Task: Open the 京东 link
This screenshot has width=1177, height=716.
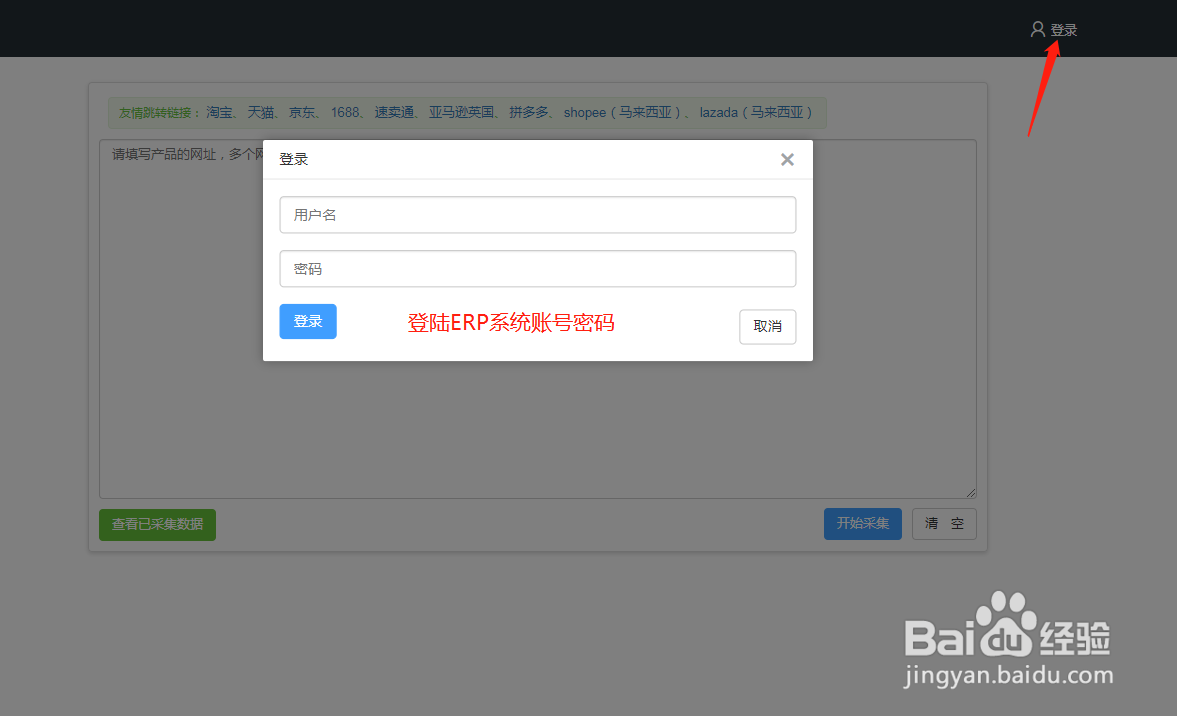Action: click(302, 113)
